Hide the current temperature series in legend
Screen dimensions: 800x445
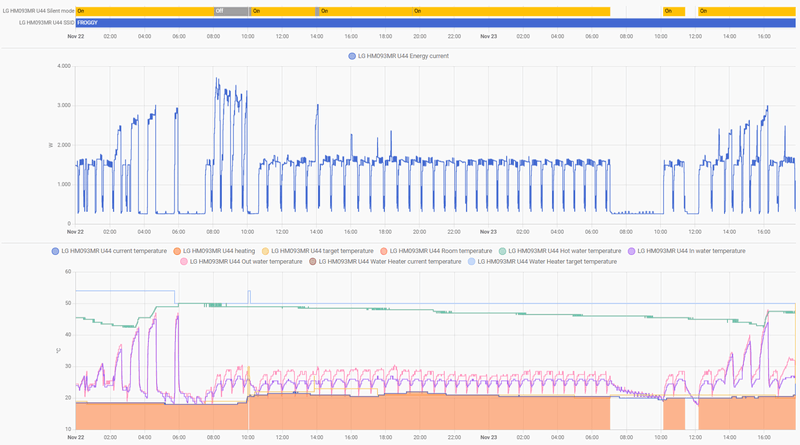click(109, 251)
